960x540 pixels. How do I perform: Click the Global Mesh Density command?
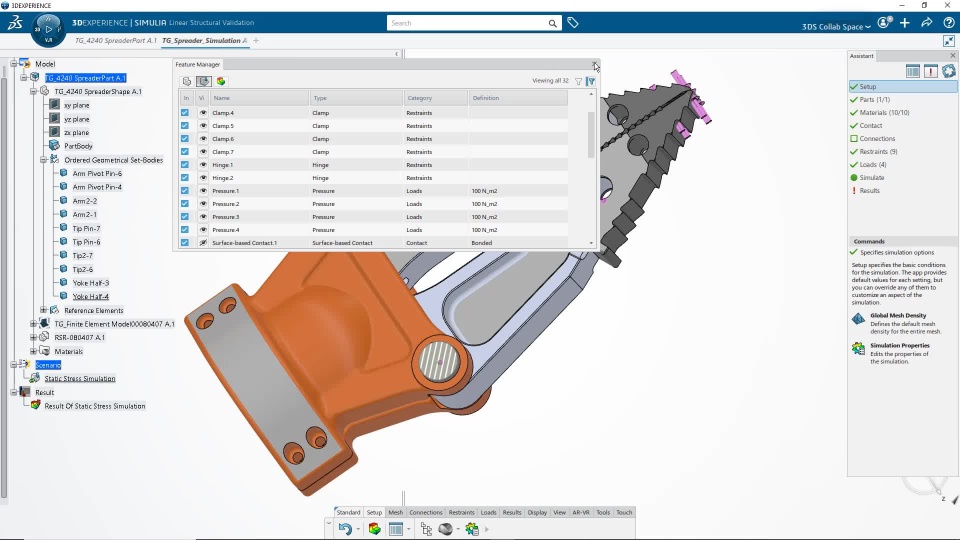(x=898, y=315)
